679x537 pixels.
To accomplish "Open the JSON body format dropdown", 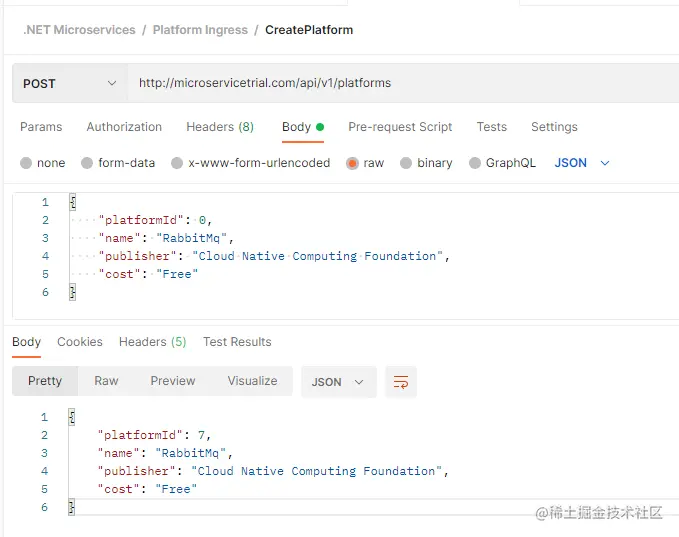I will [582, 163].
